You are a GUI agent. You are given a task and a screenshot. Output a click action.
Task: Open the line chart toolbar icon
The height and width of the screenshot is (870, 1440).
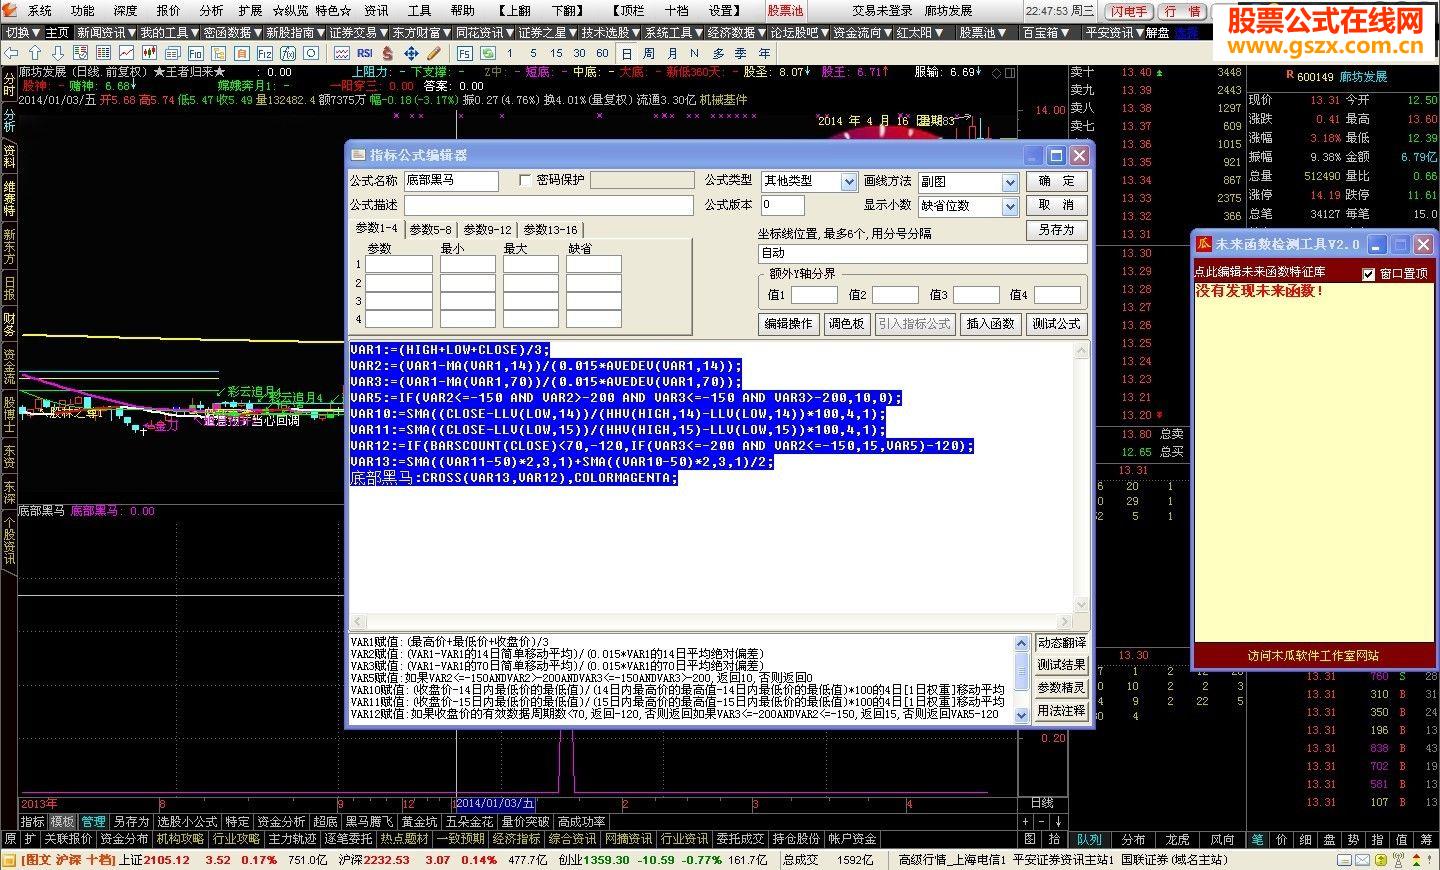(126, 53)
